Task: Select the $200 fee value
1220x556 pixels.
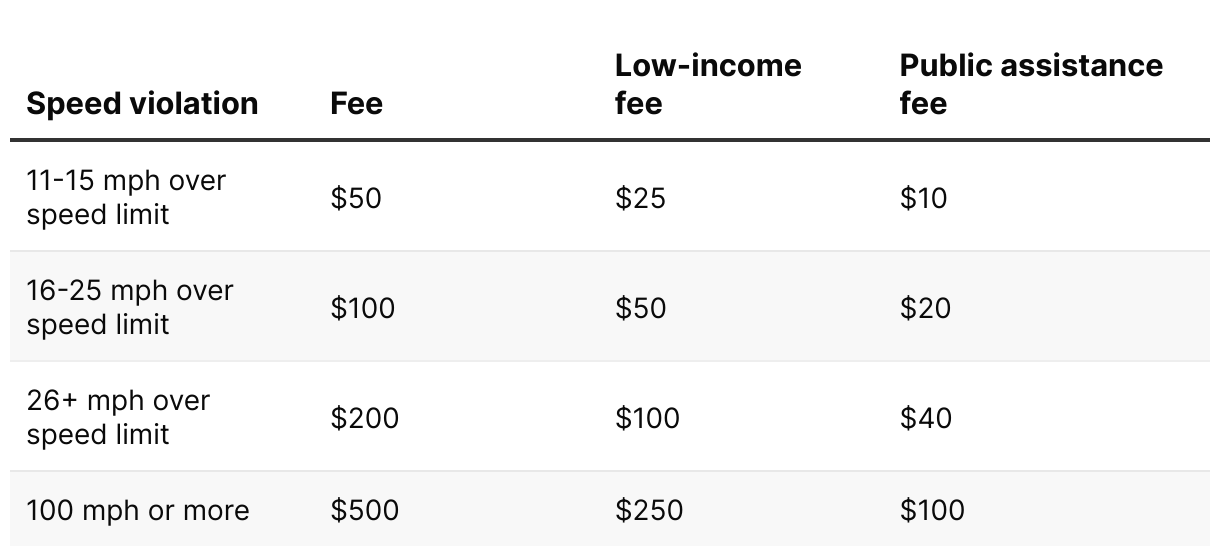Action: point(365,418)
